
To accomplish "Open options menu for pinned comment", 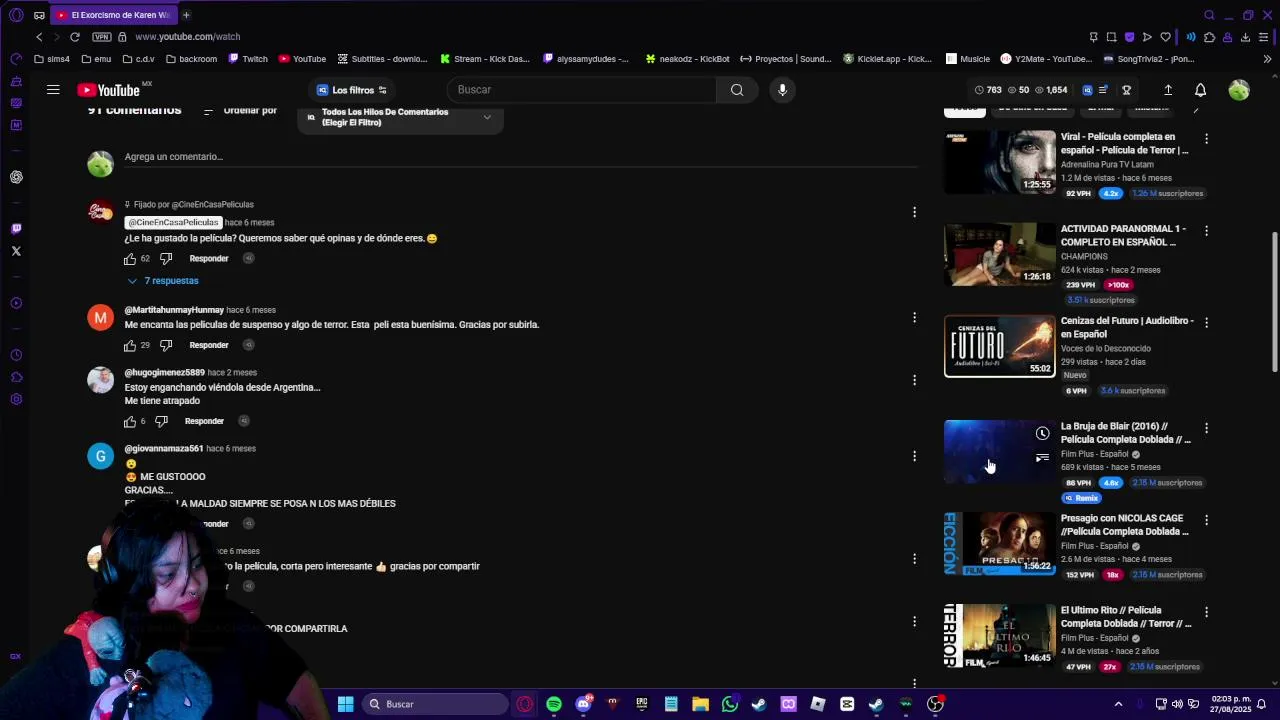I will click(914, 212).
